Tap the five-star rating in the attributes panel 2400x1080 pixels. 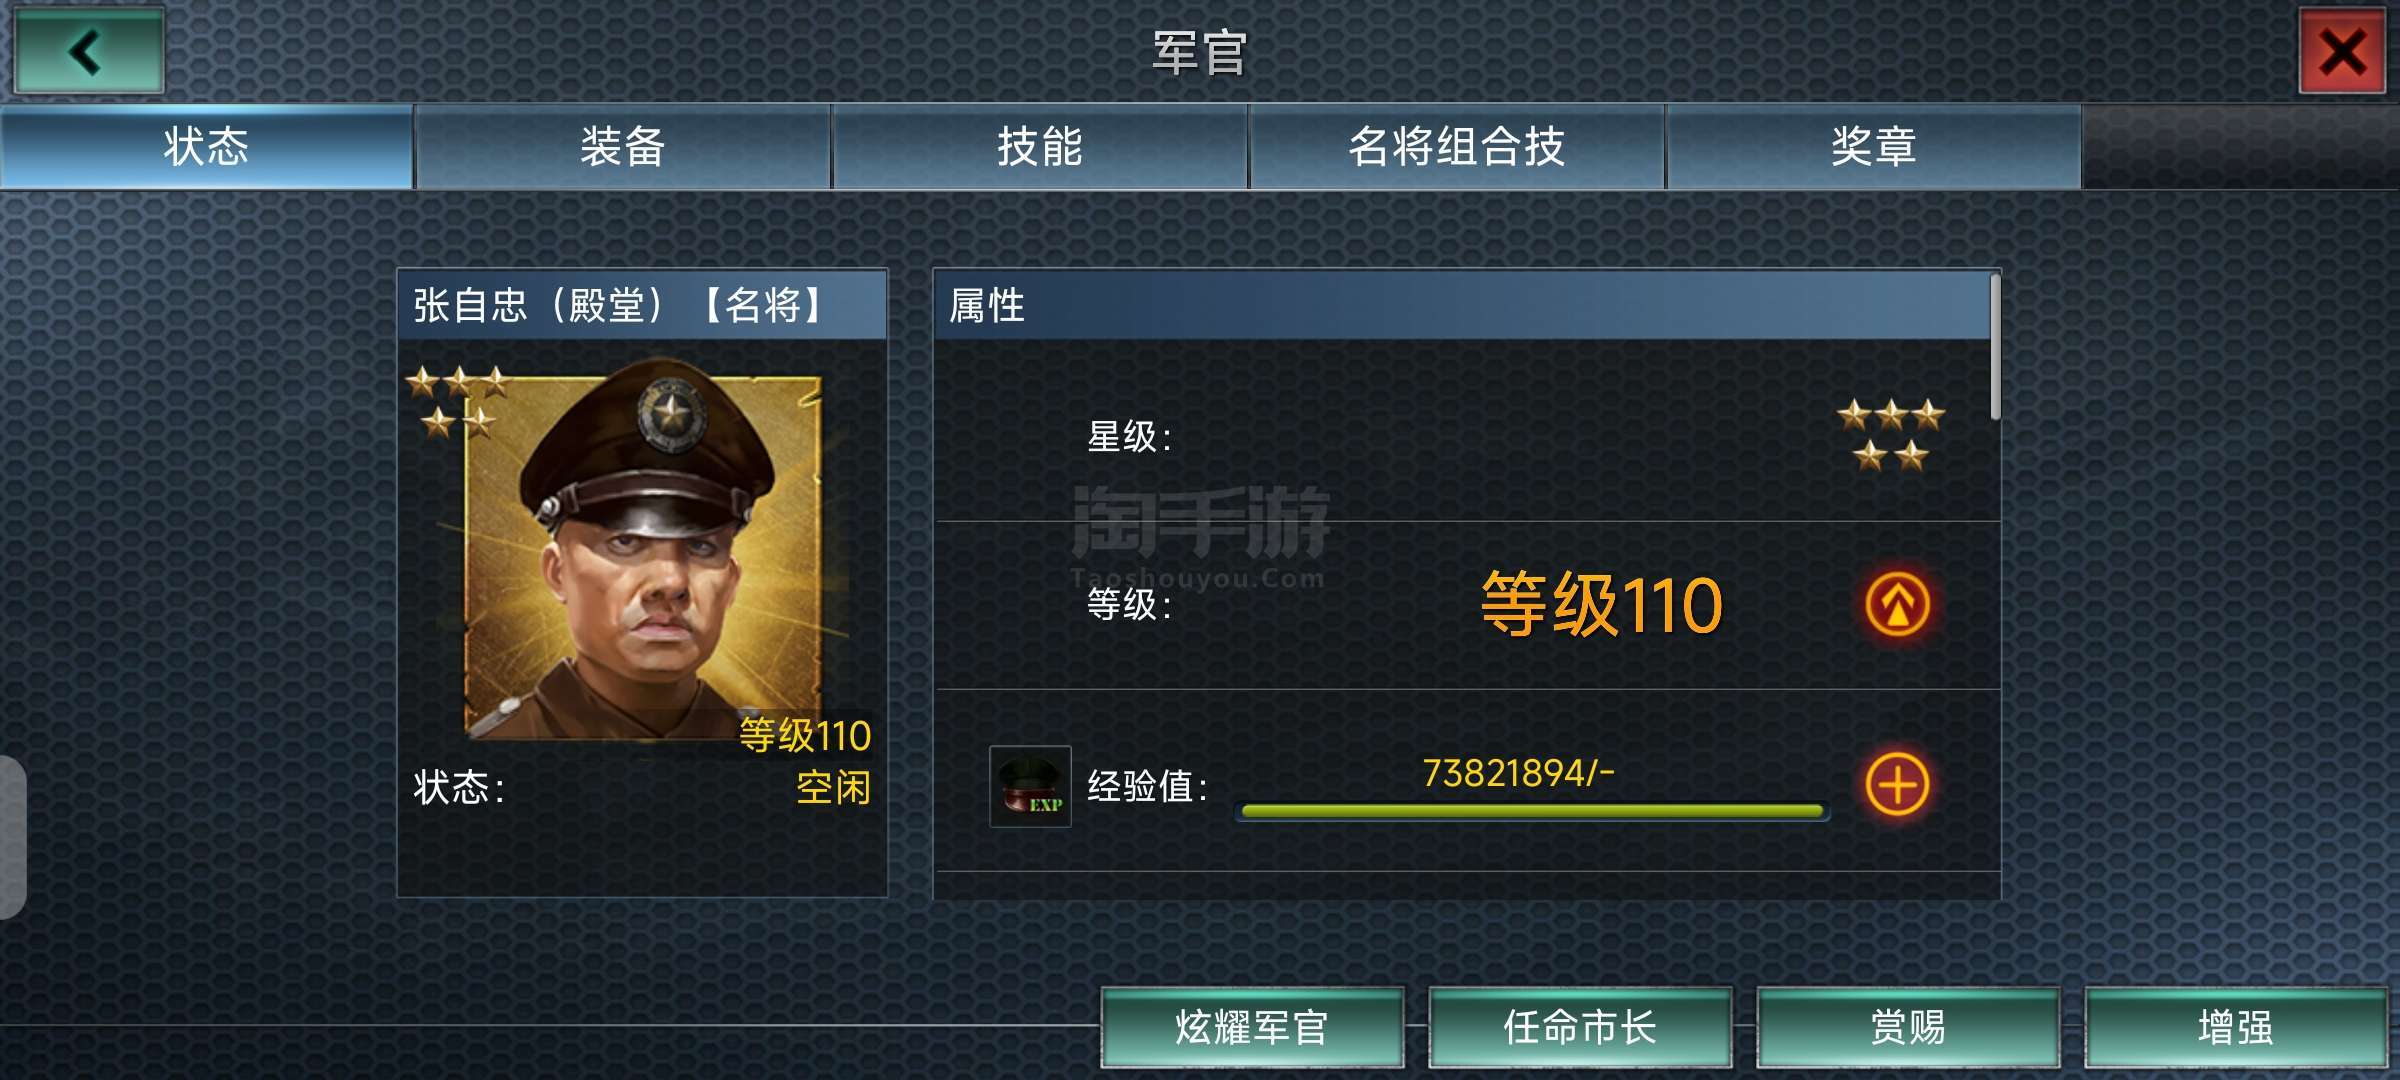pos(1891,435)
